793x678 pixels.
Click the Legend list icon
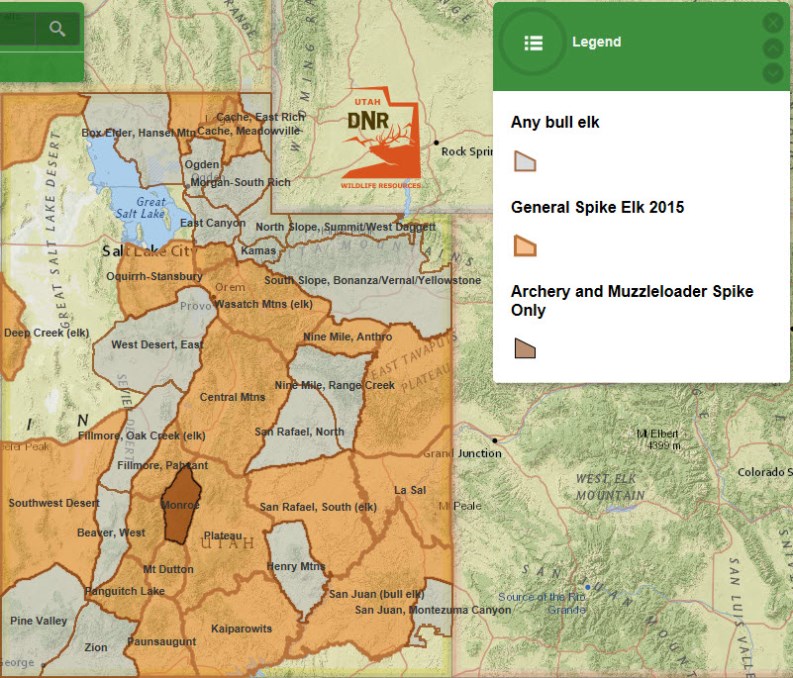tap(534, 43)
